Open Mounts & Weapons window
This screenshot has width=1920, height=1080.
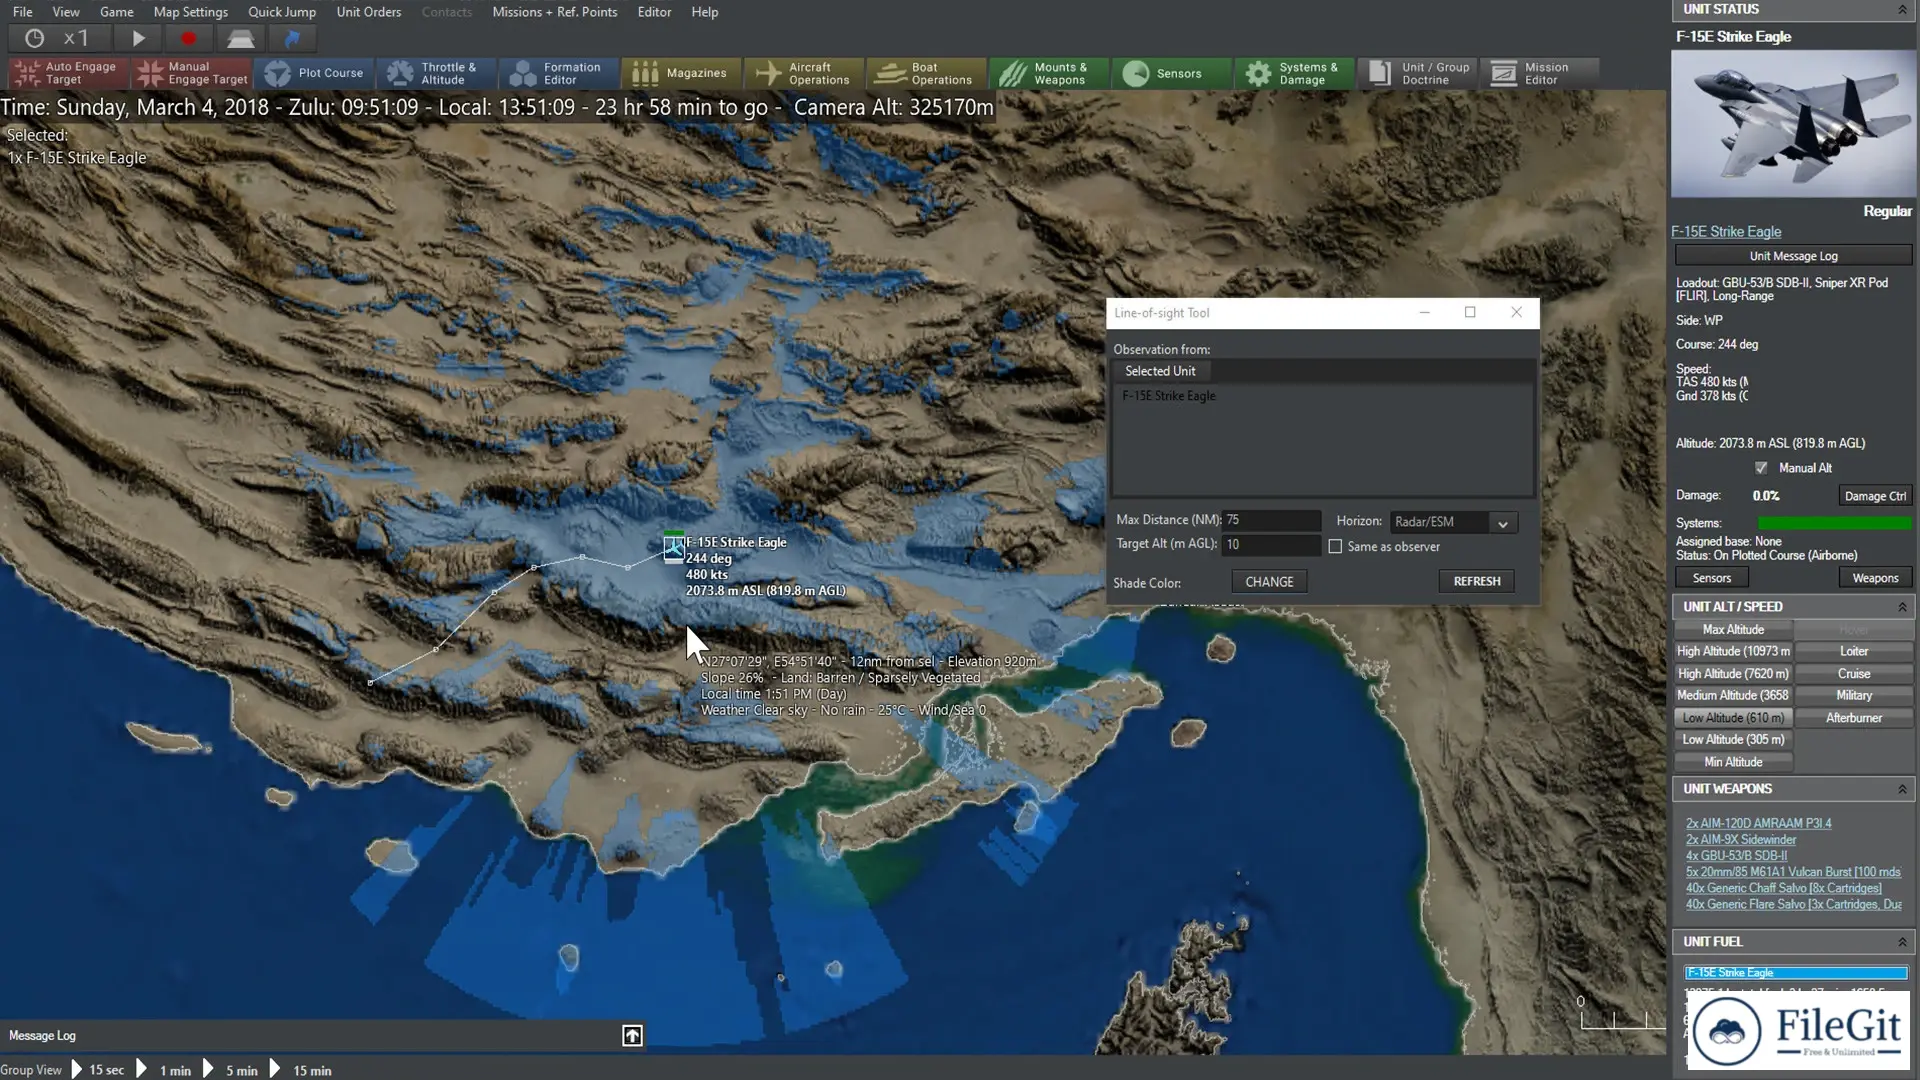tap(1050, 73)
